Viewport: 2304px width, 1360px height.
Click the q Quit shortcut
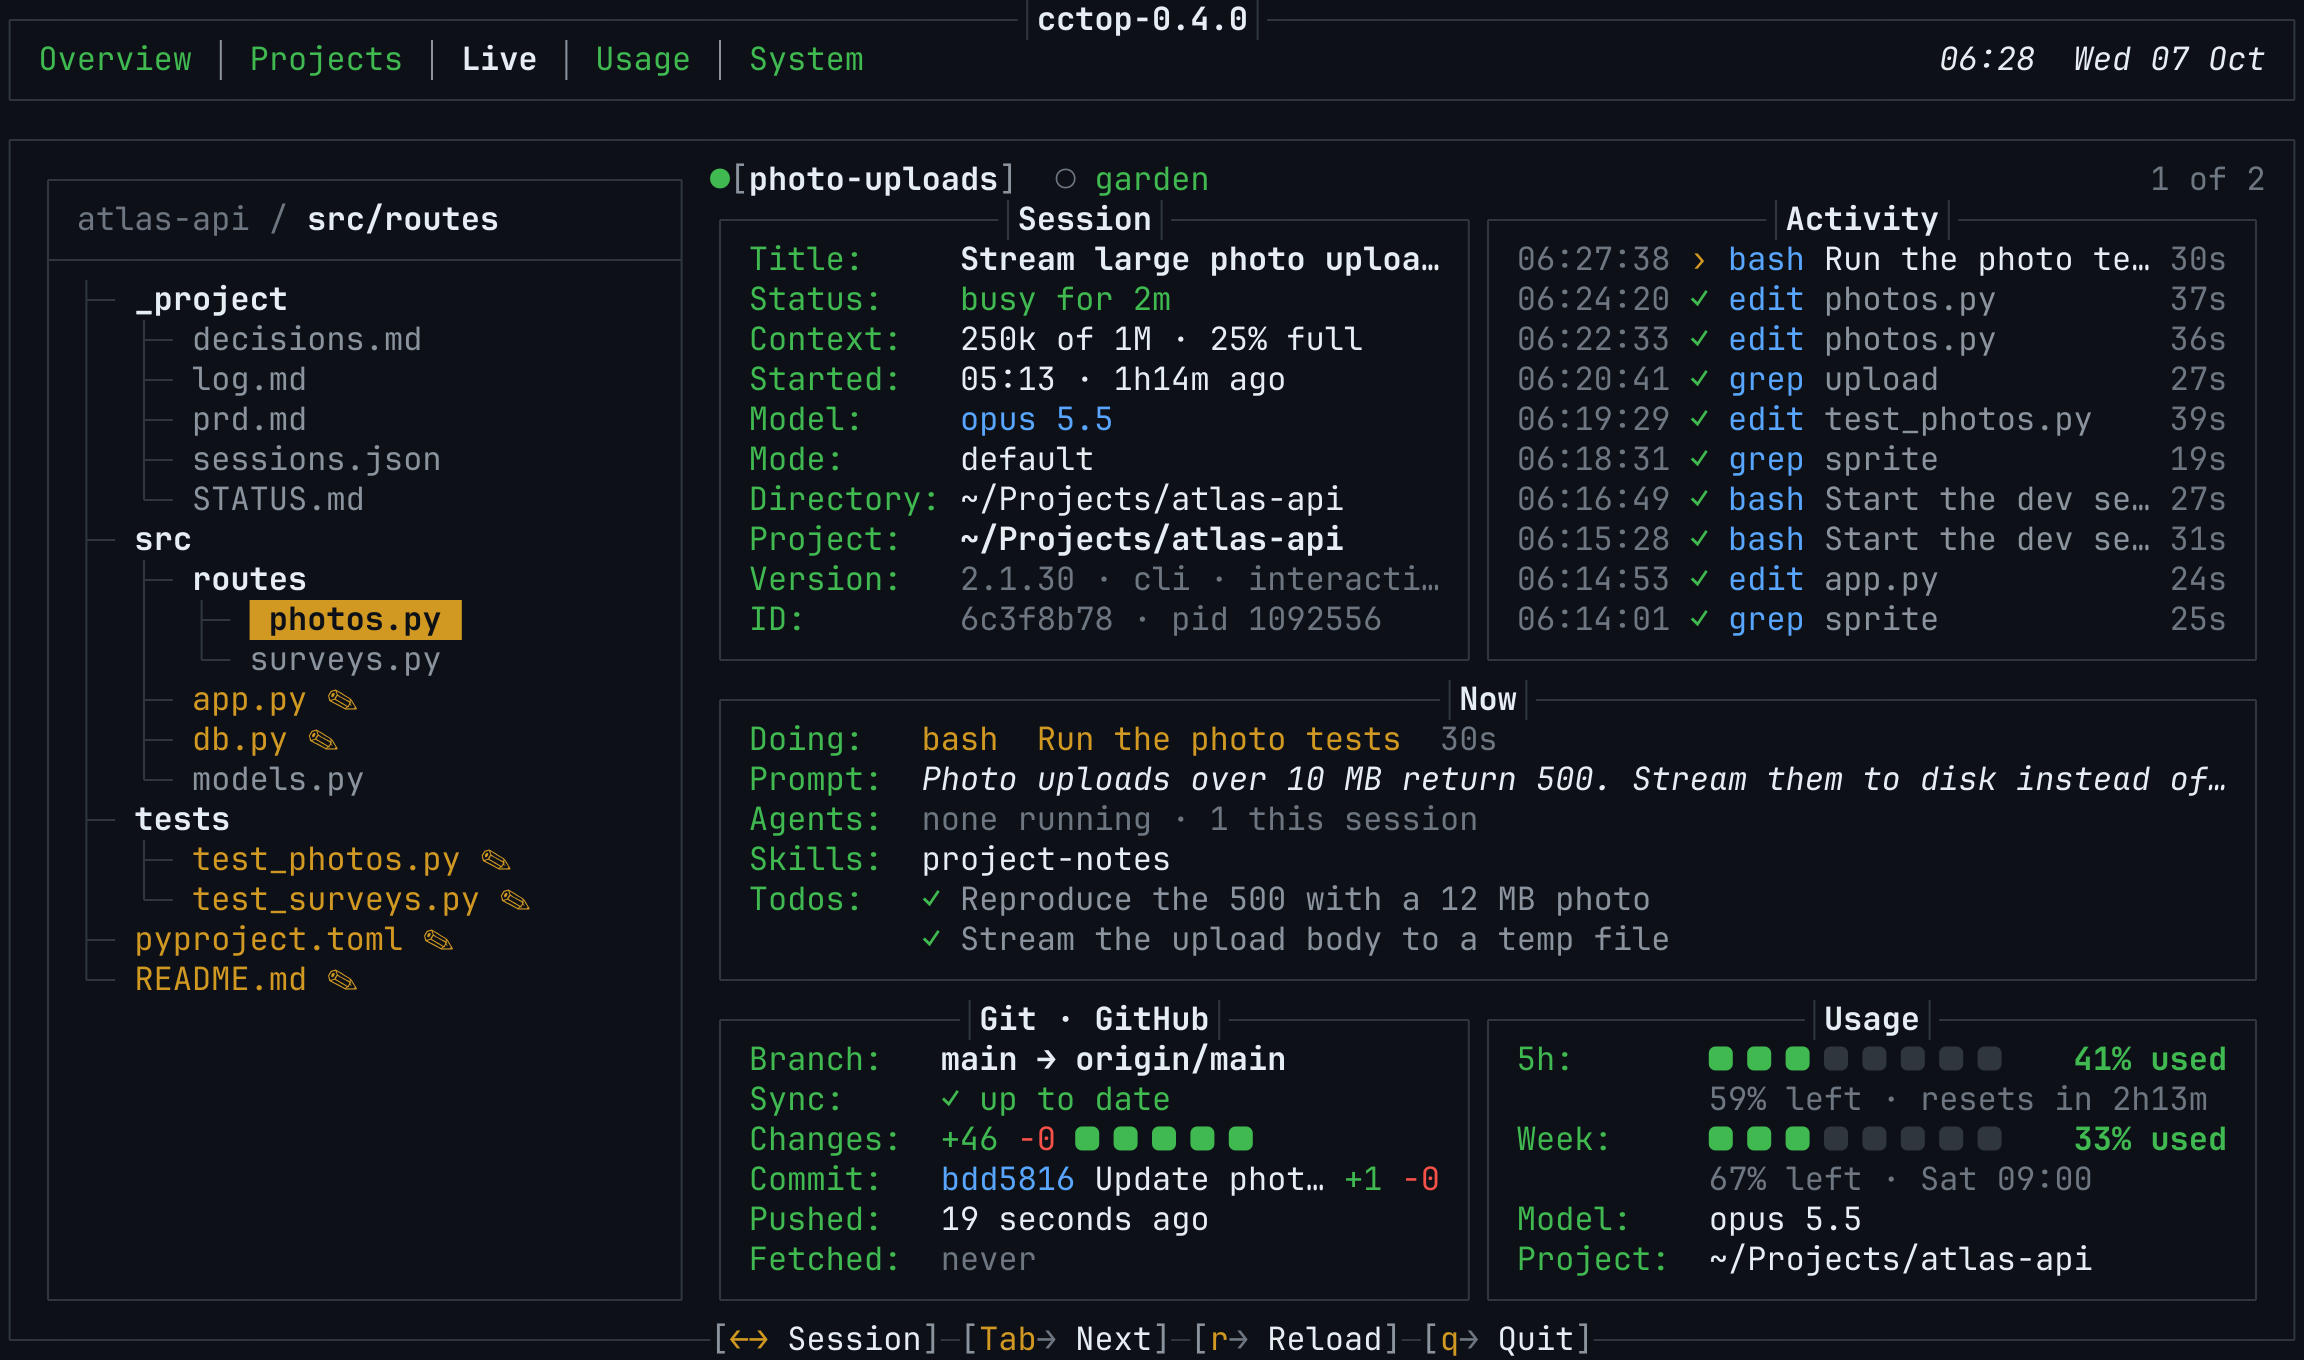(1507, 1338)
